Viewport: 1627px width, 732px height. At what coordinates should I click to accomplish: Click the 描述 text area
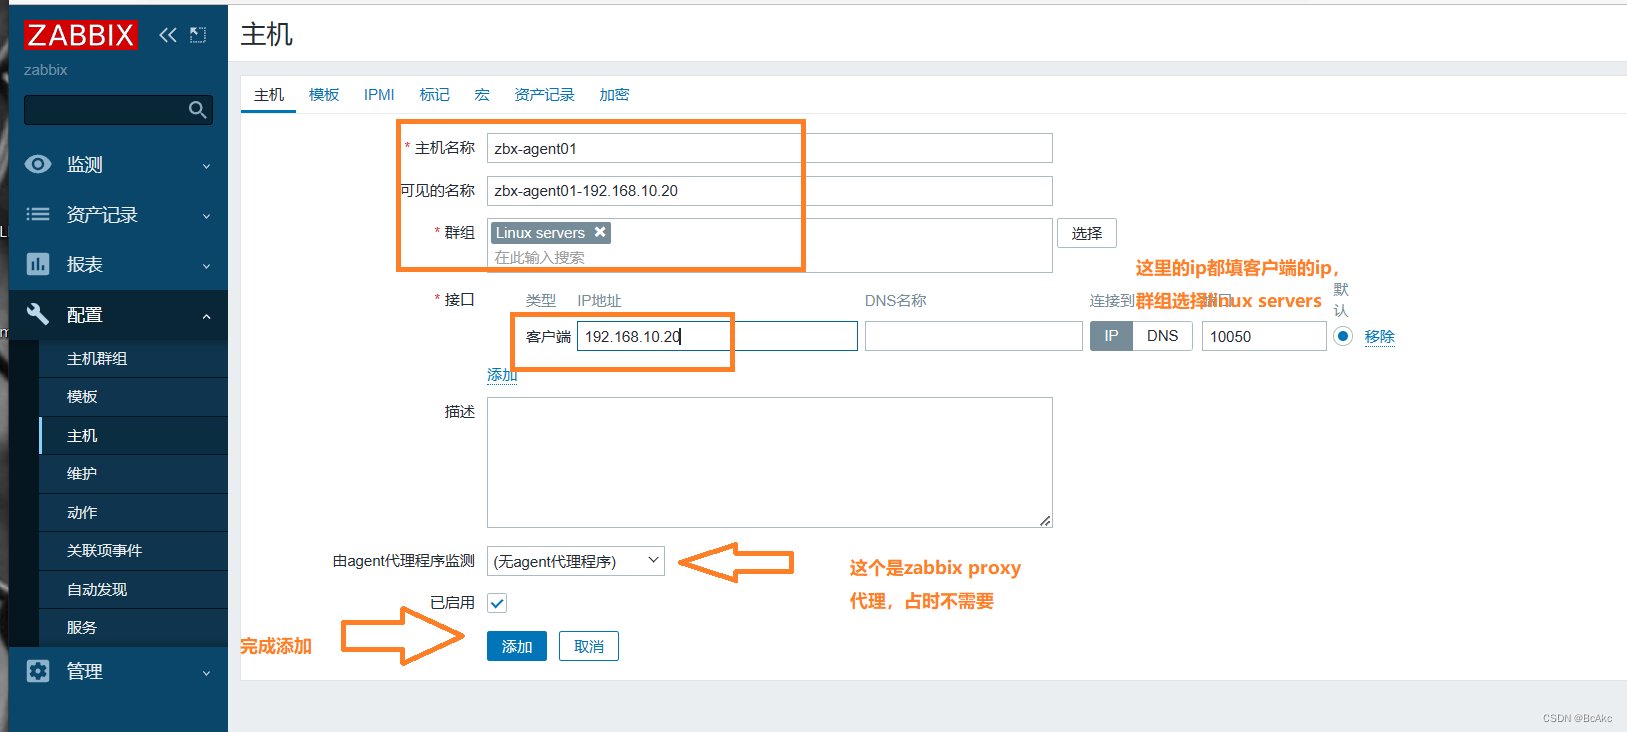pos(769,462)
